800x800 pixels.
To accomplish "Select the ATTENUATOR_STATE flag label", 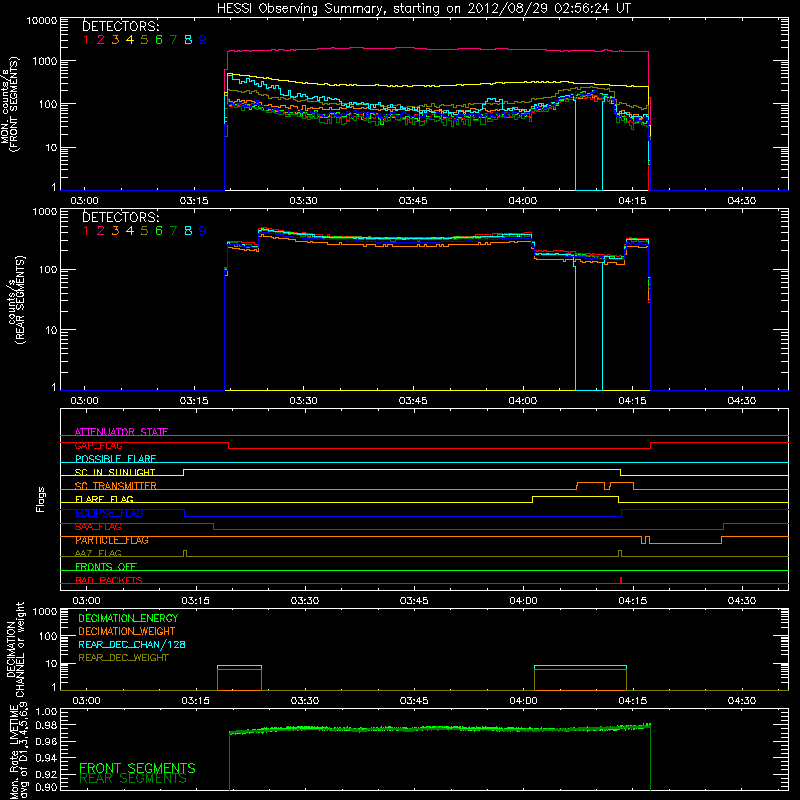I will [x=121, y=432].
